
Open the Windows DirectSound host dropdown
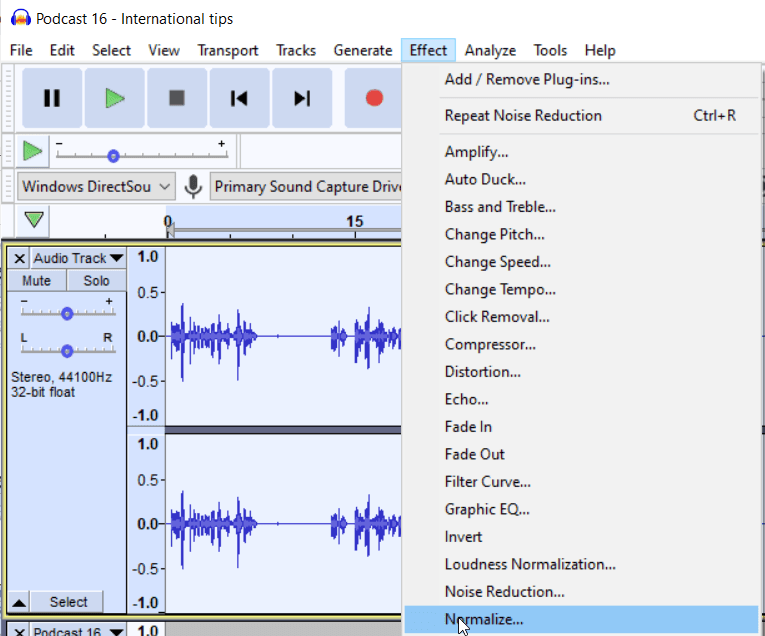96,186
